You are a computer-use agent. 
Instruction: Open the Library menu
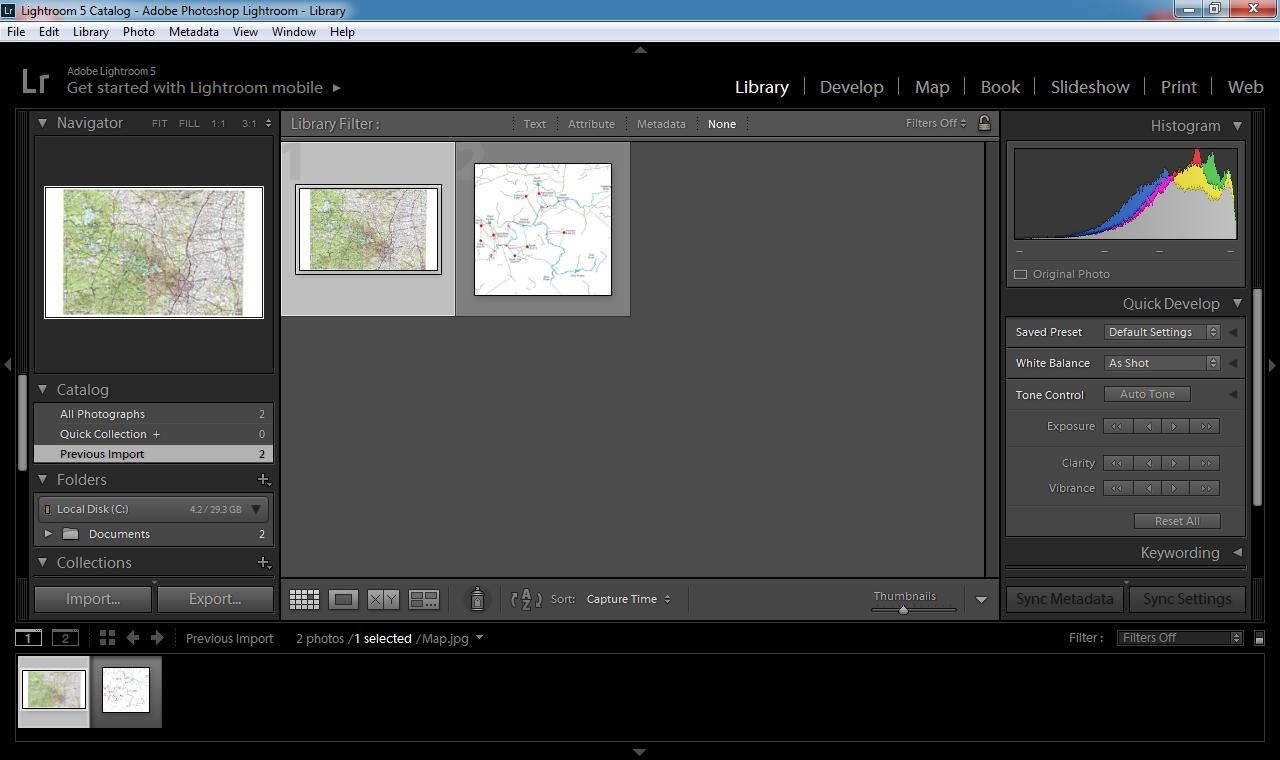(x=90, y=32)
